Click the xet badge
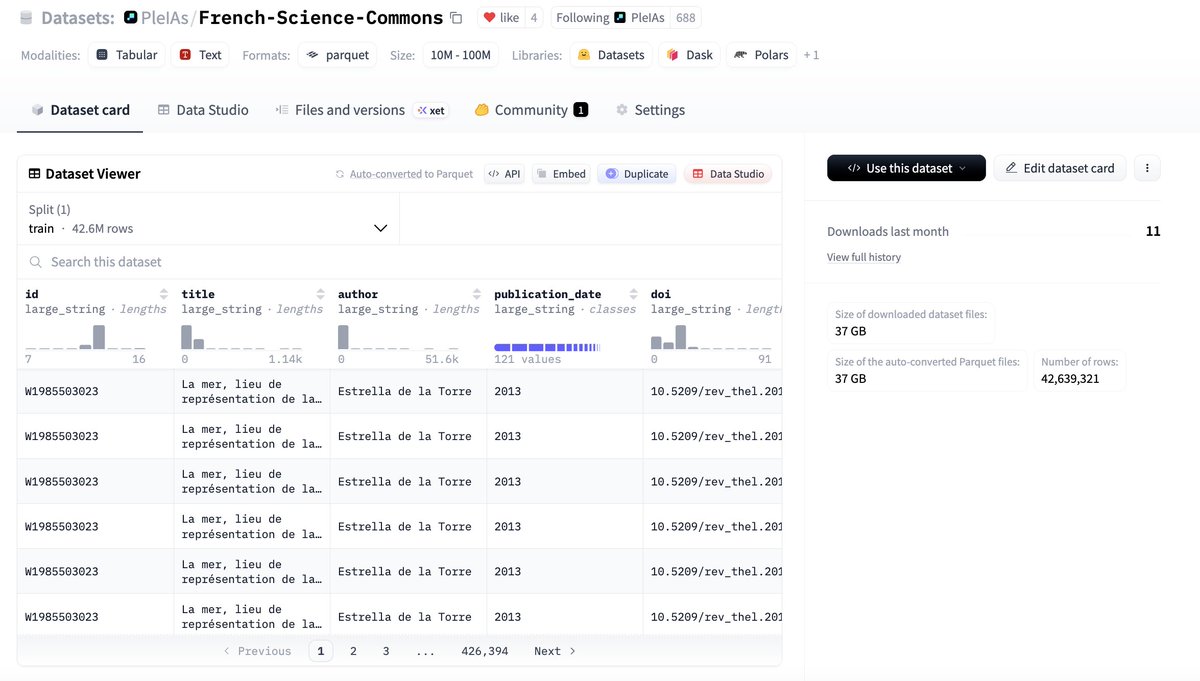 click(431, 110)
